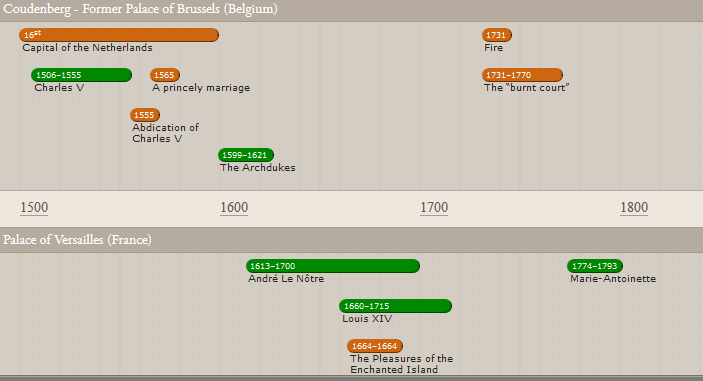Jump to the year 1600 link
This screenshot has width=703, height=381.
234,208
